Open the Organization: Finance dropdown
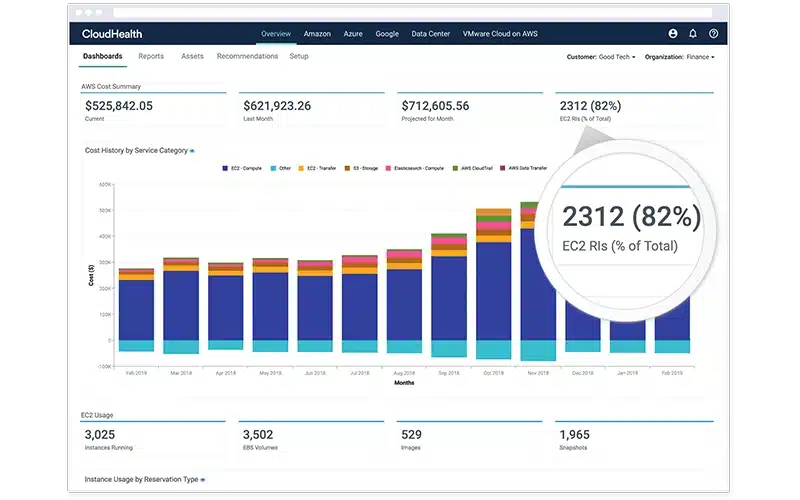 (680, 57)
